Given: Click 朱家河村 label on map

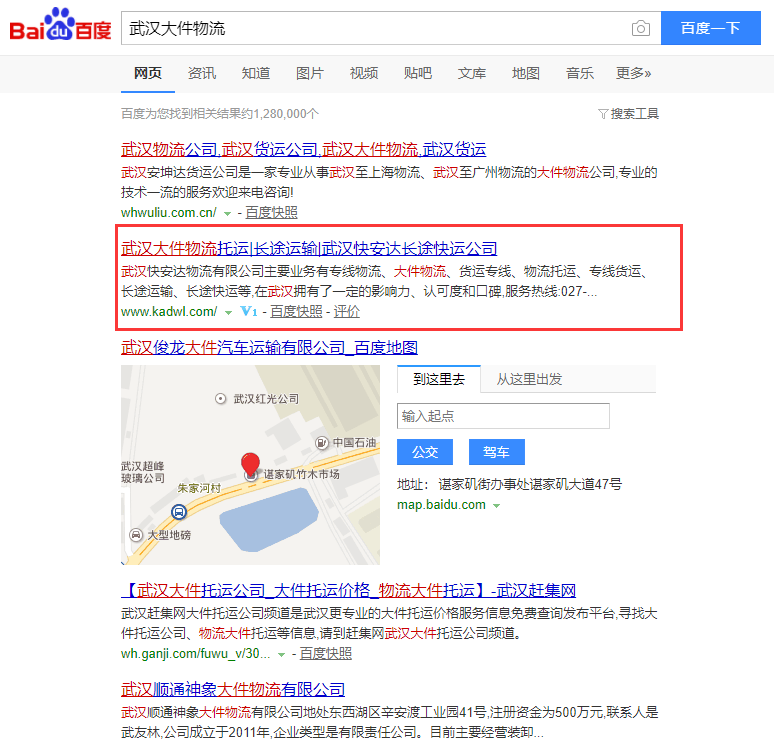Looking at the screenshot, I should [199, 488].
